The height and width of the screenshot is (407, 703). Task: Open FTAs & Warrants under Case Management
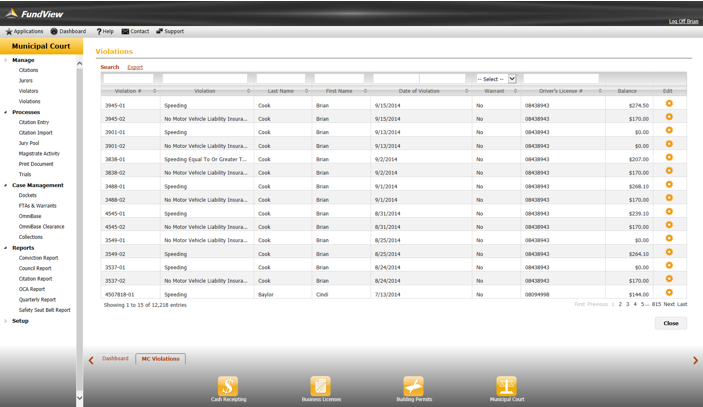pos(38,206)
